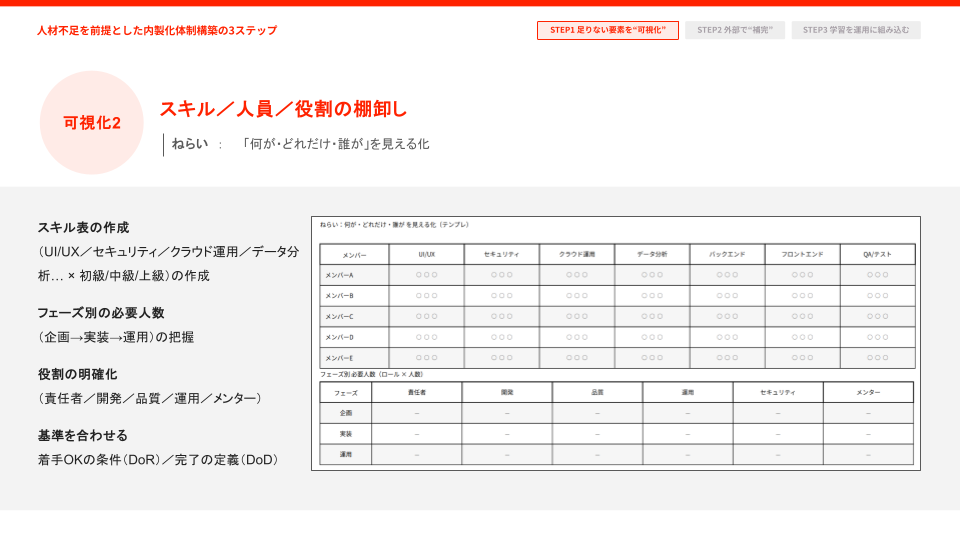Click the QA/テスト column header
The width and height of the screenshot is (960, 540).
coord(877,254)
